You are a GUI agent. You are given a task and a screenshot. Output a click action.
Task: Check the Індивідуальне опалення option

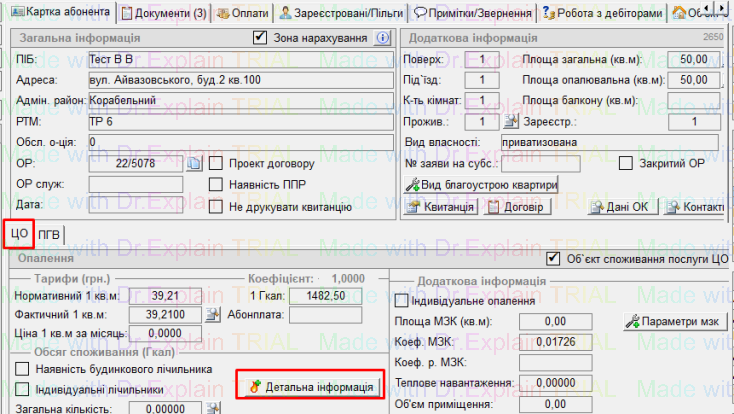click(x=402, y=301)
